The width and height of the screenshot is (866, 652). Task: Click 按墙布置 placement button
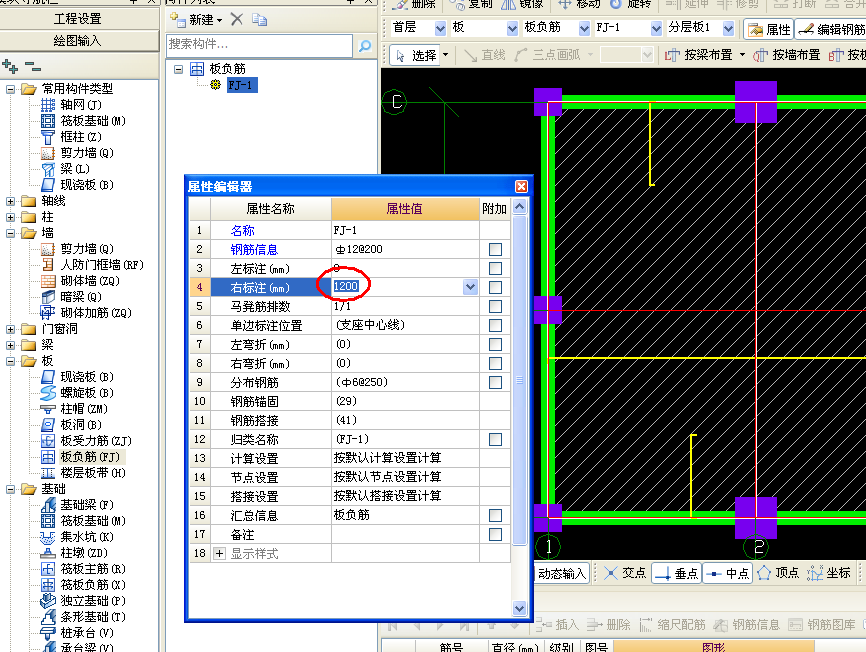tap(788, 55)
